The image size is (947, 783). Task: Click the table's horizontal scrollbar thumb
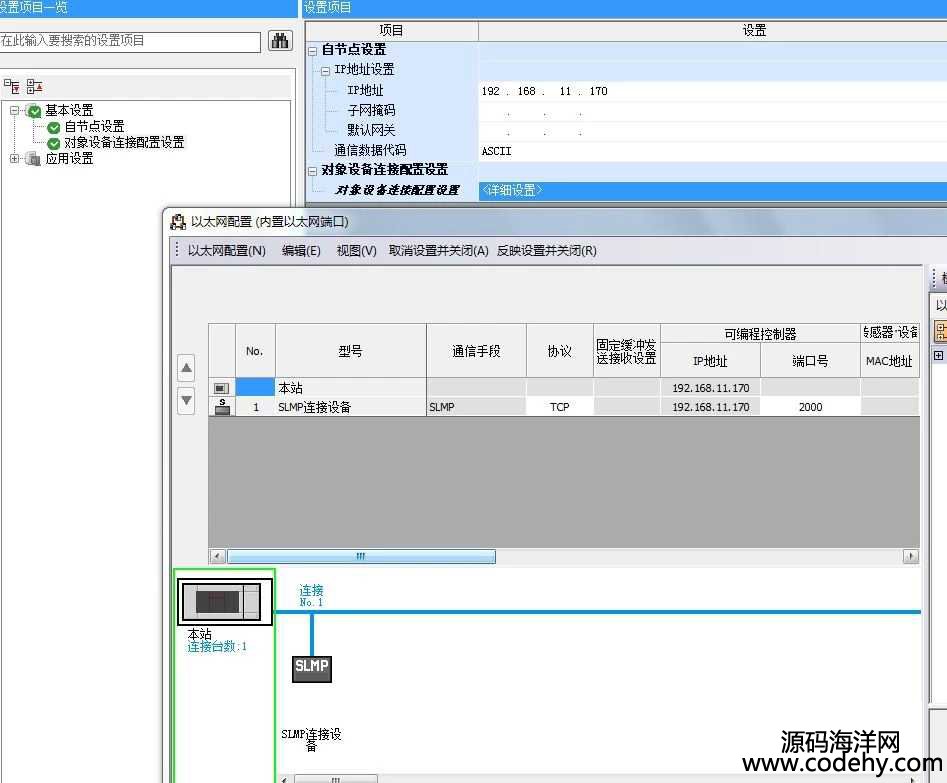click(360, 557)
